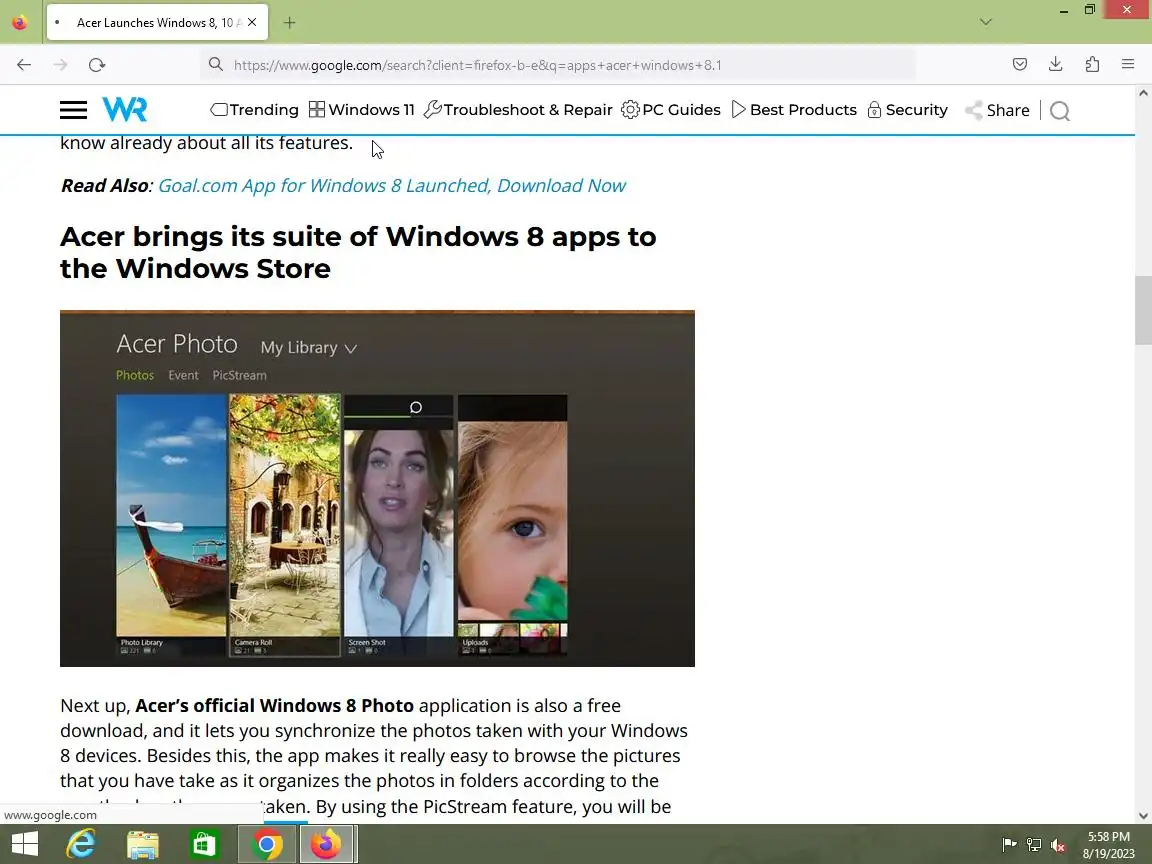1152x864 pixels.
Task: Select the Acer Launches Windows 8 tab
Action: coord(158,22)
